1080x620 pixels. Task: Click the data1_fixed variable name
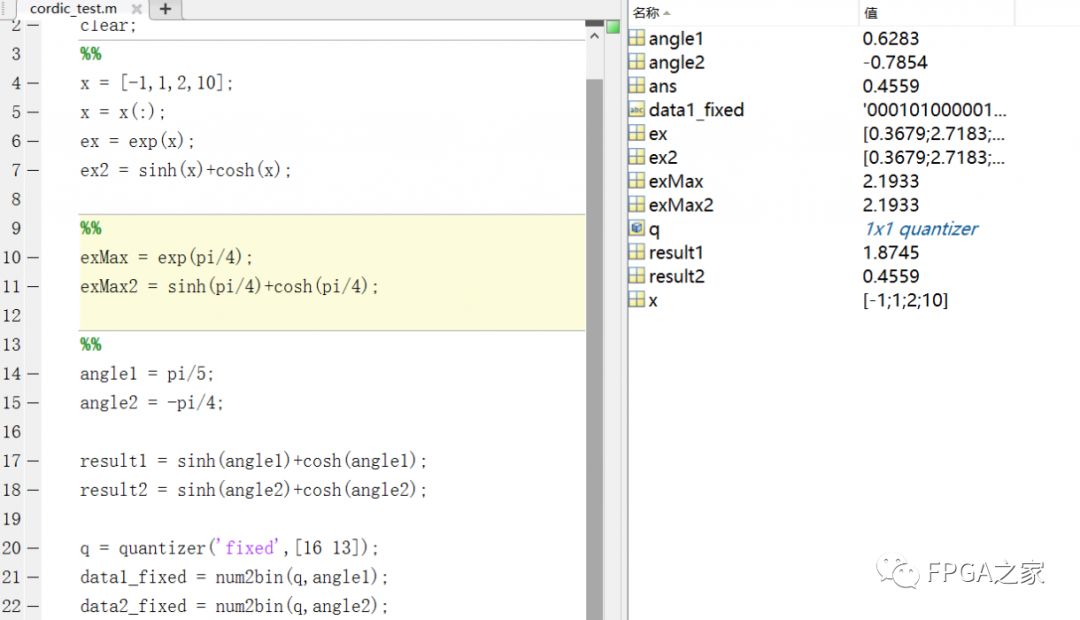696,110
